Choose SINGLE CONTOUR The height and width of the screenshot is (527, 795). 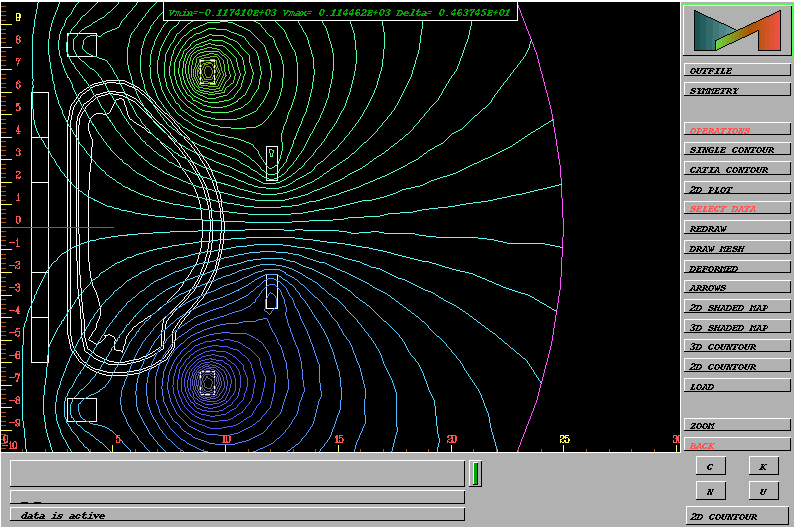pos(737,150)
